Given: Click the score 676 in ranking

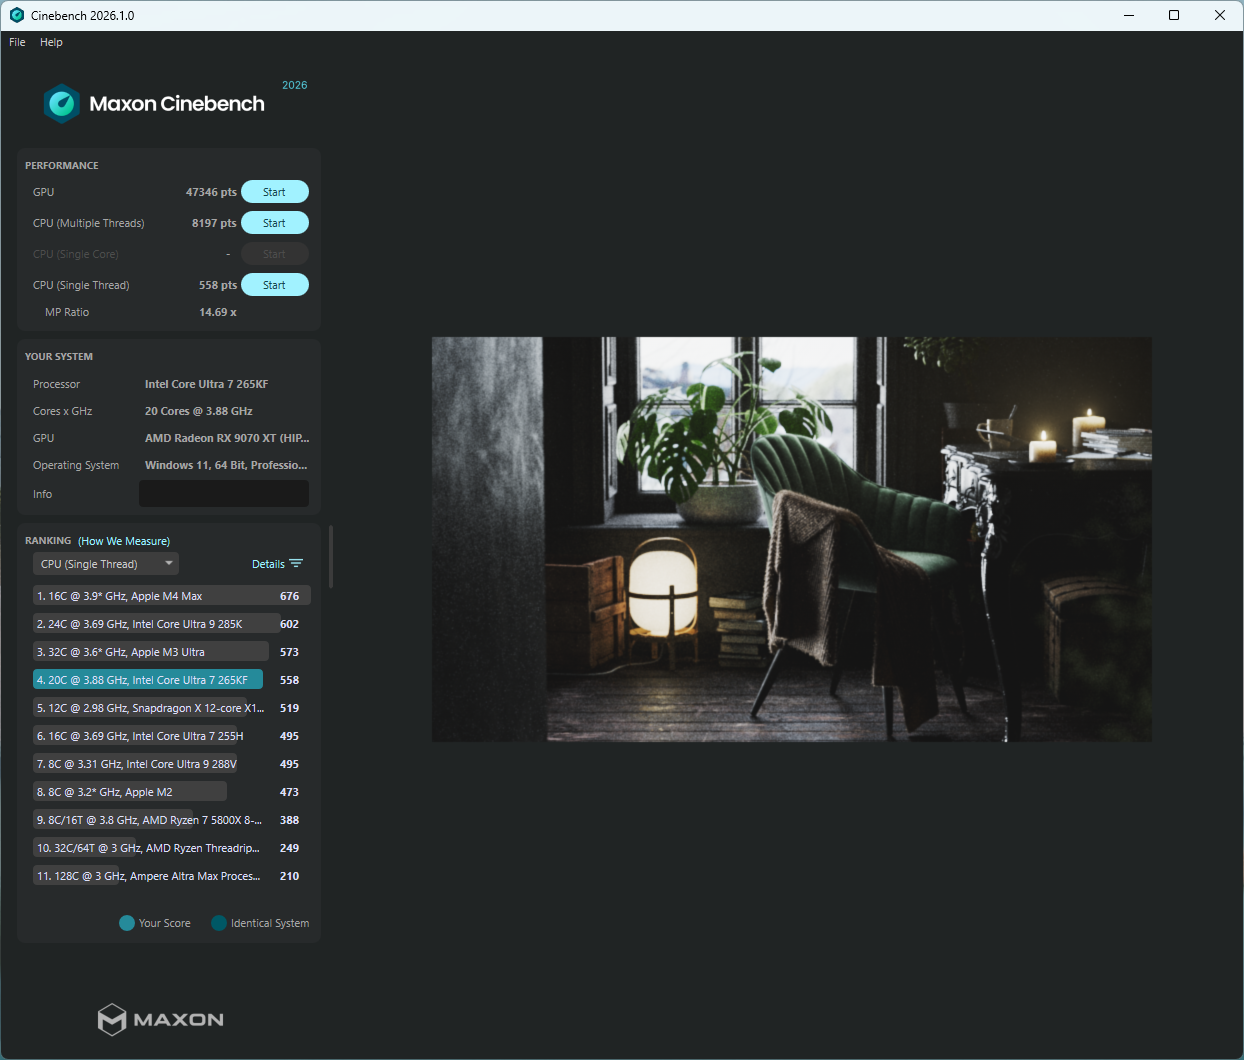Looking at the screenshot, I should coord(290,596).
